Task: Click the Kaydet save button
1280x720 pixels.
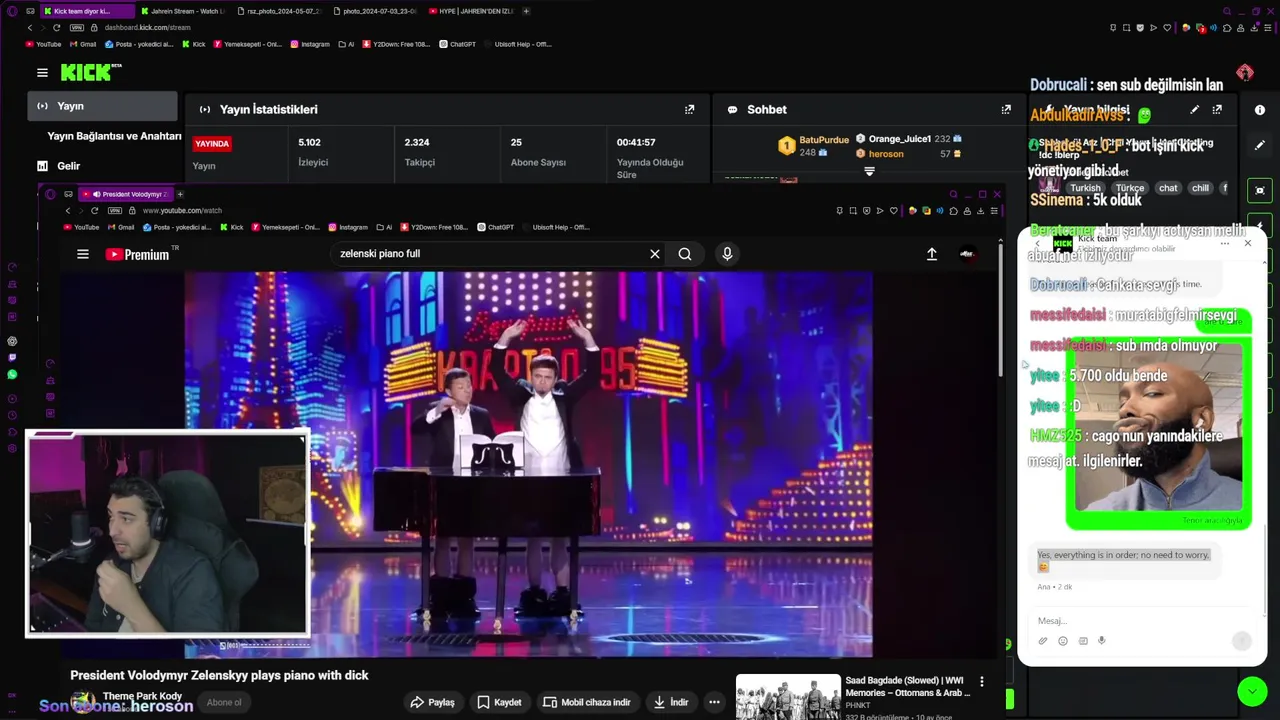Action: pos(499,702)
